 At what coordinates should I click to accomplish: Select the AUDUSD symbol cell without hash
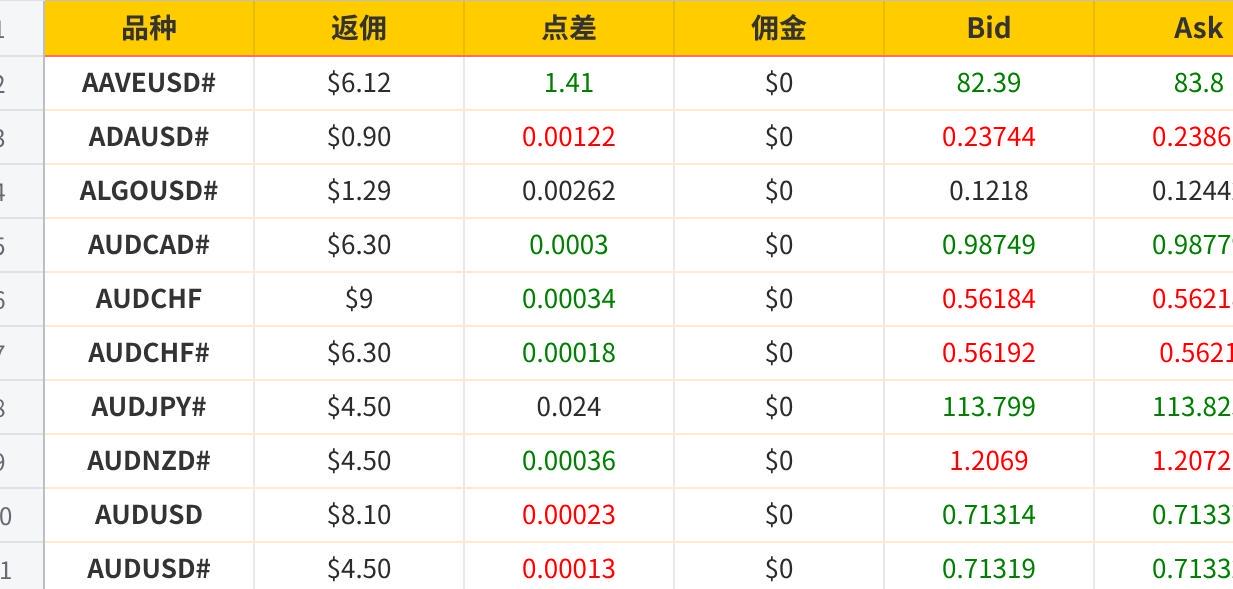[x=149, y=515]
